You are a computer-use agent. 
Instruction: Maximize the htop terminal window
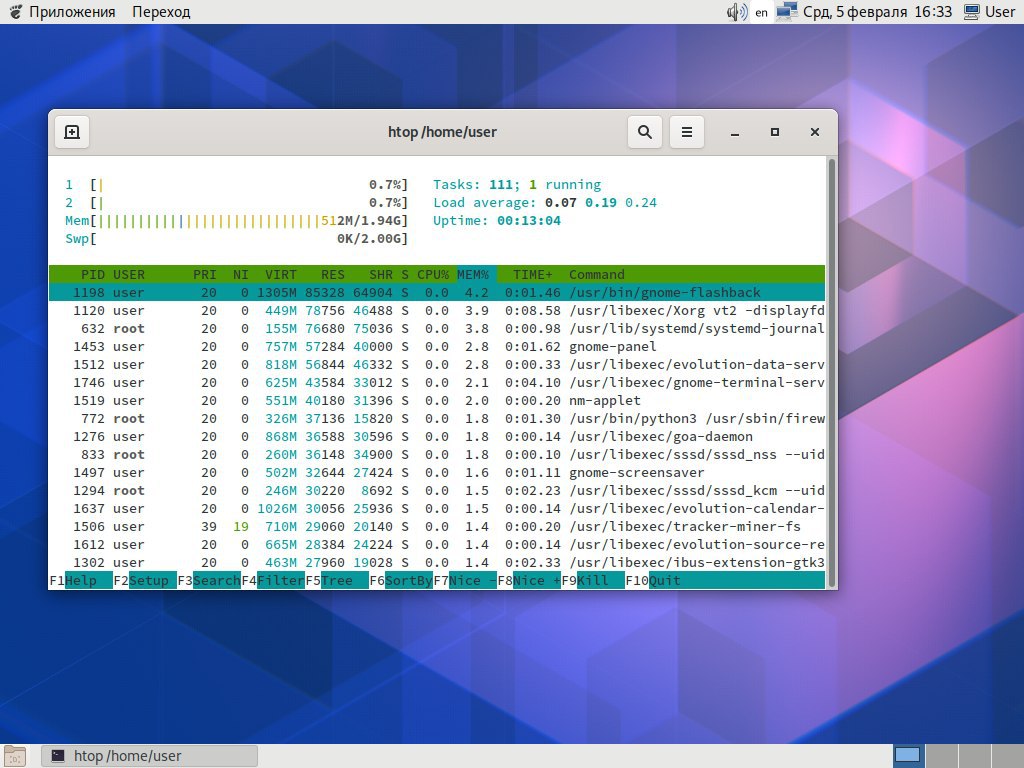[775, 132]
